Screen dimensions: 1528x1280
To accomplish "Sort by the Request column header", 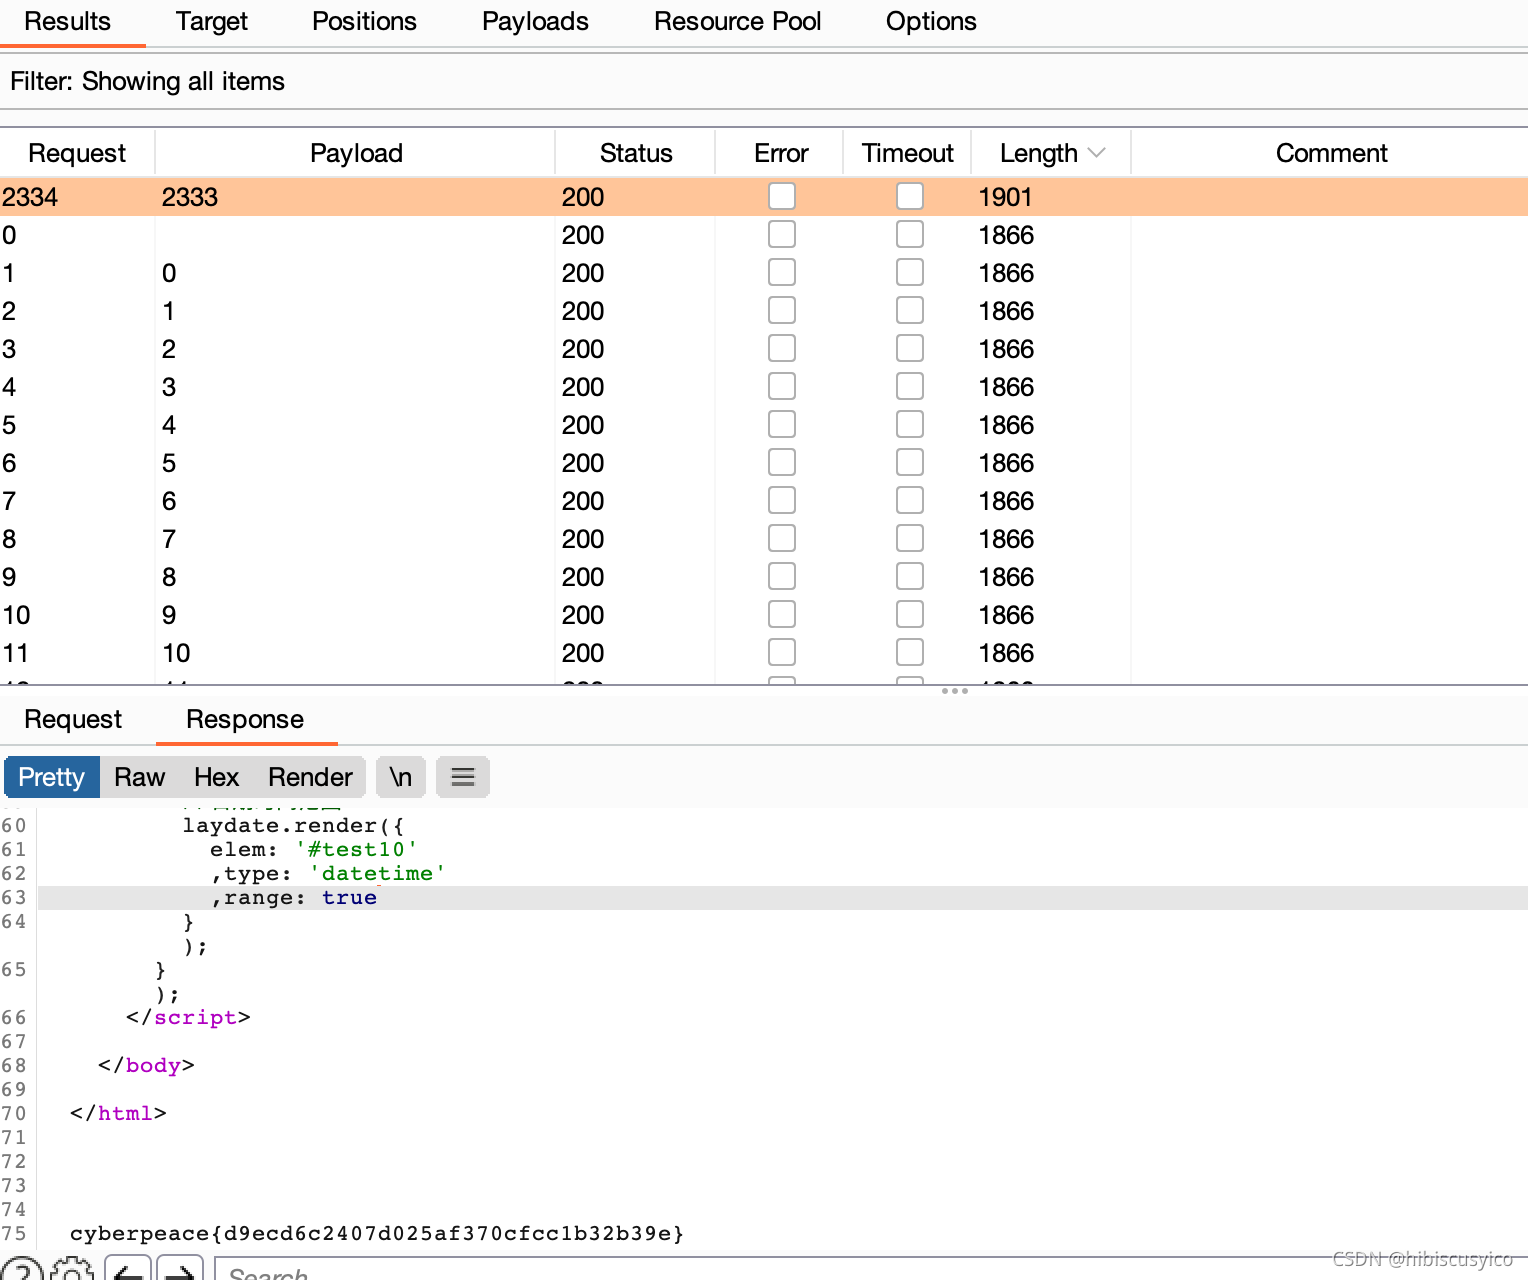I will point(77,153).
